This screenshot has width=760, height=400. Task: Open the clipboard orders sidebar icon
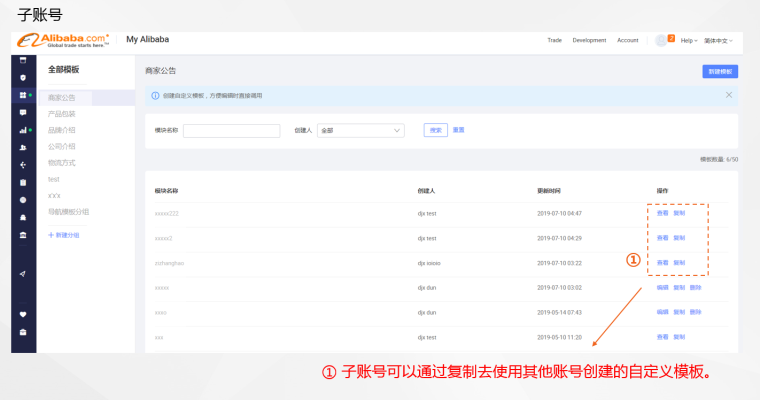click(x=23, y=182)
